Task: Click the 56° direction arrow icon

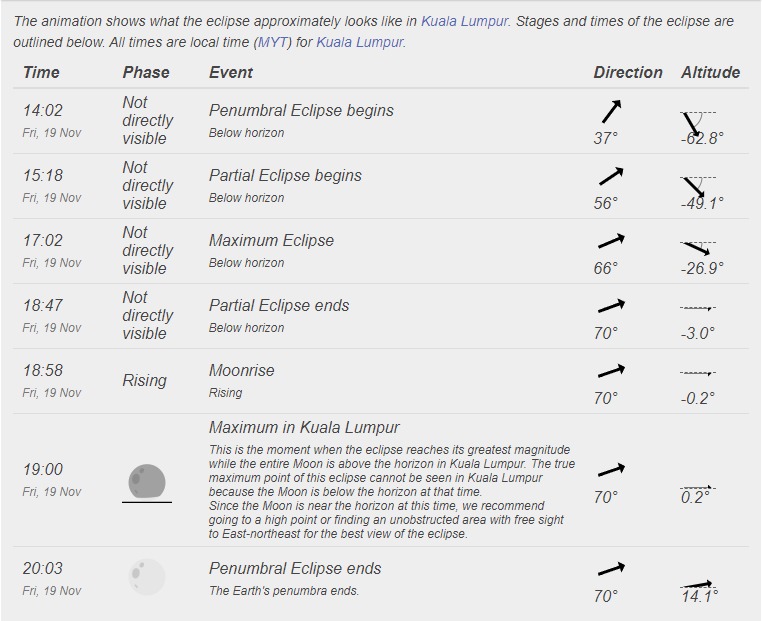Action: point(611,176)
